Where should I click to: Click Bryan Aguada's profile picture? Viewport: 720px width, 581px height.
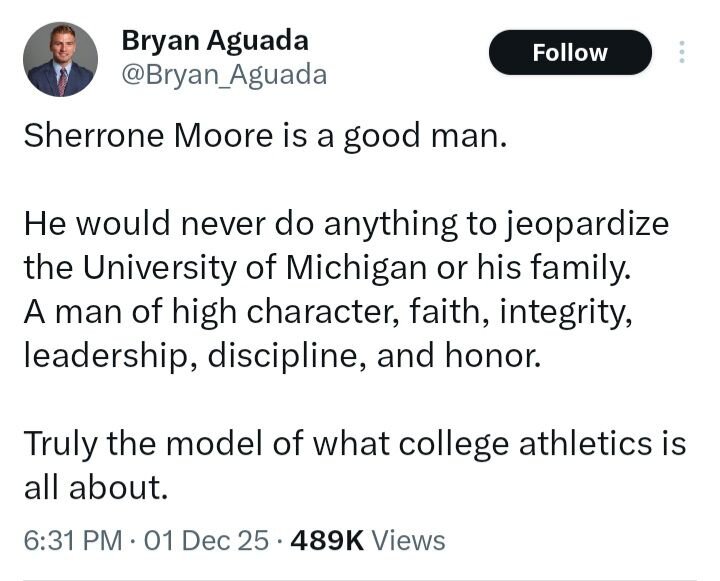[60, 59]
